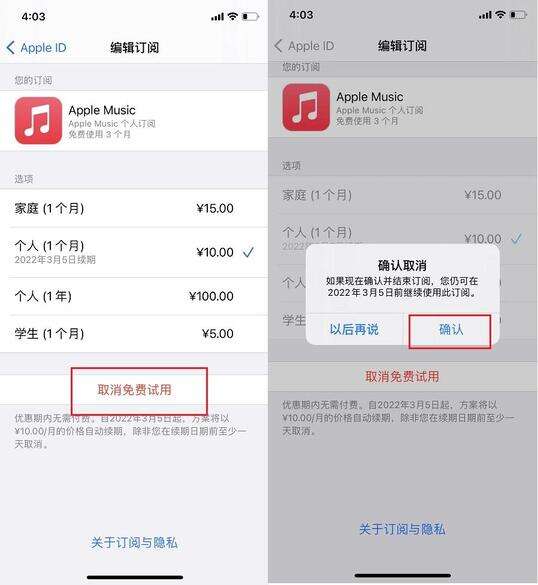The width and height of the screenshot is (538, 585).
Task: Open 关于订阅与隐私 link on left screen
Action: [134, 542]
